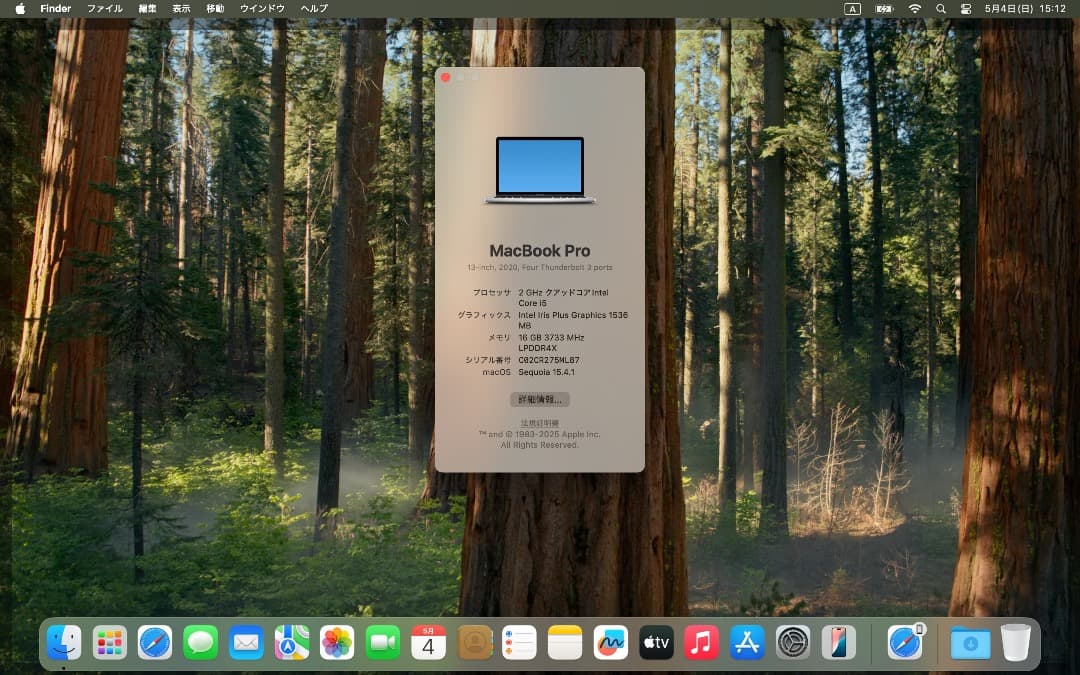1080x675 pixels.
Task: Open Launchpad from the Dock
Action: tap(110, 643)
